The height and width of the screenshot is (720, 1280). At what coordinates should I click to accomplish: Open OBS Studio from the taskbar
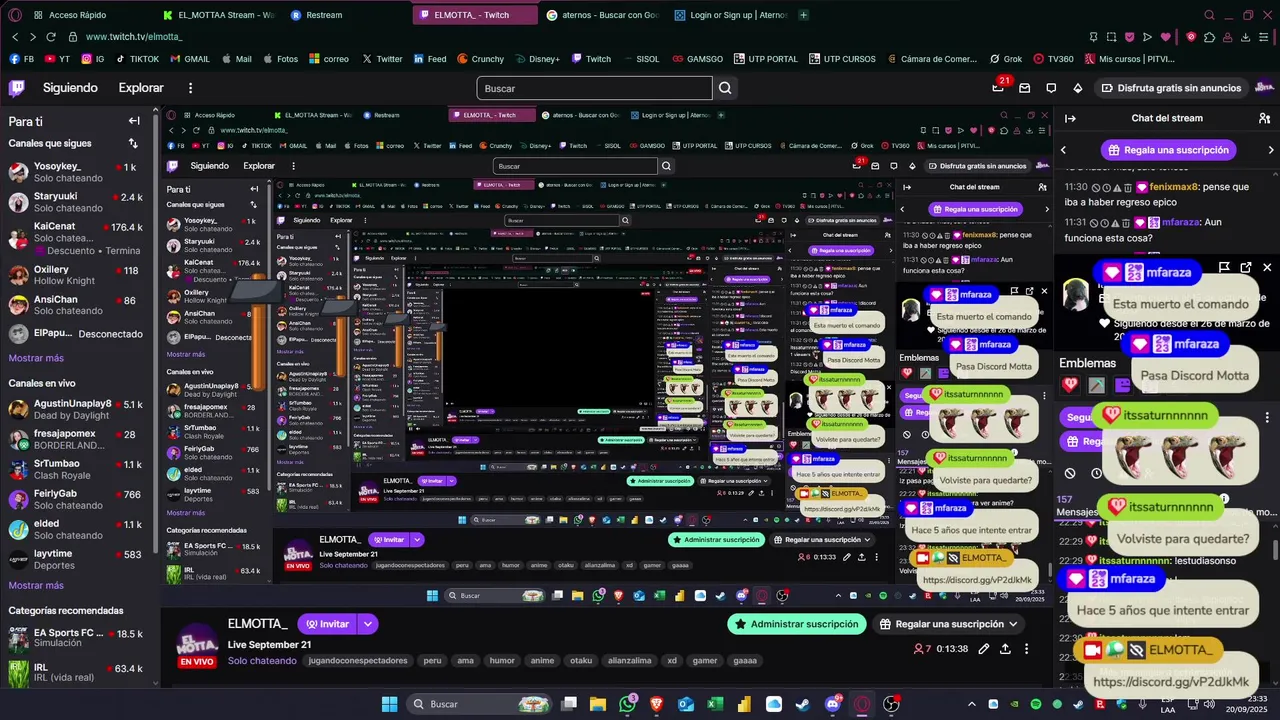pyautogui.click(x=890, y=704)
